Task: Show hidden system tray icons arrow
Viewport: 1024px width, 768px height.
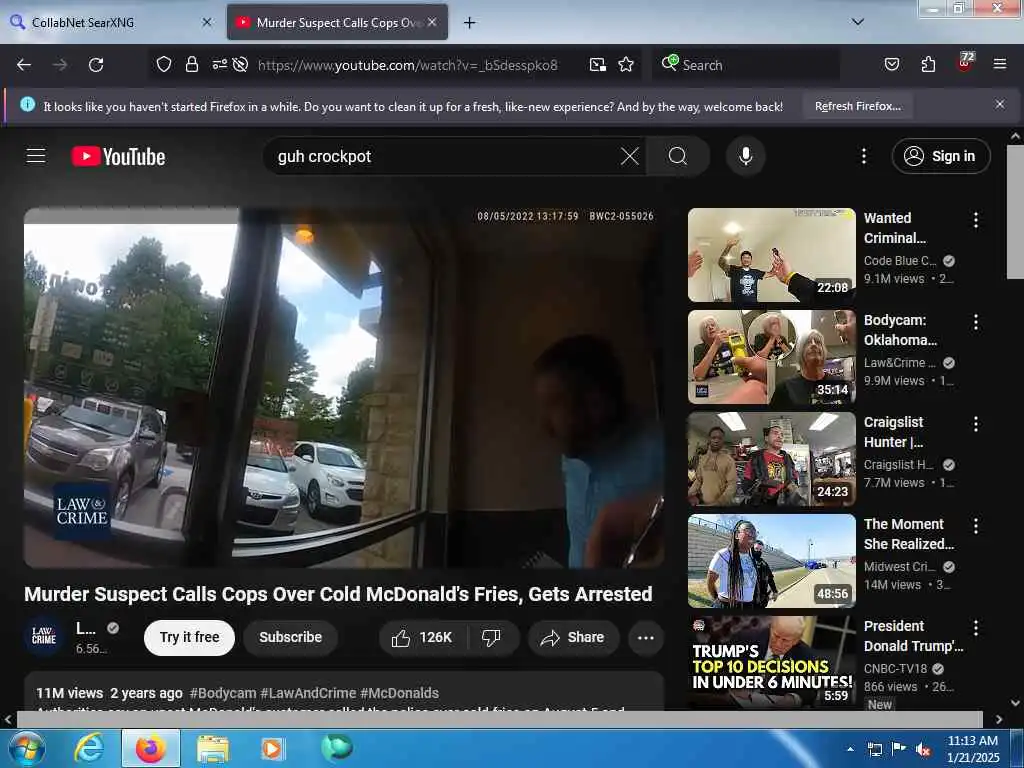Action: (850, 749)
